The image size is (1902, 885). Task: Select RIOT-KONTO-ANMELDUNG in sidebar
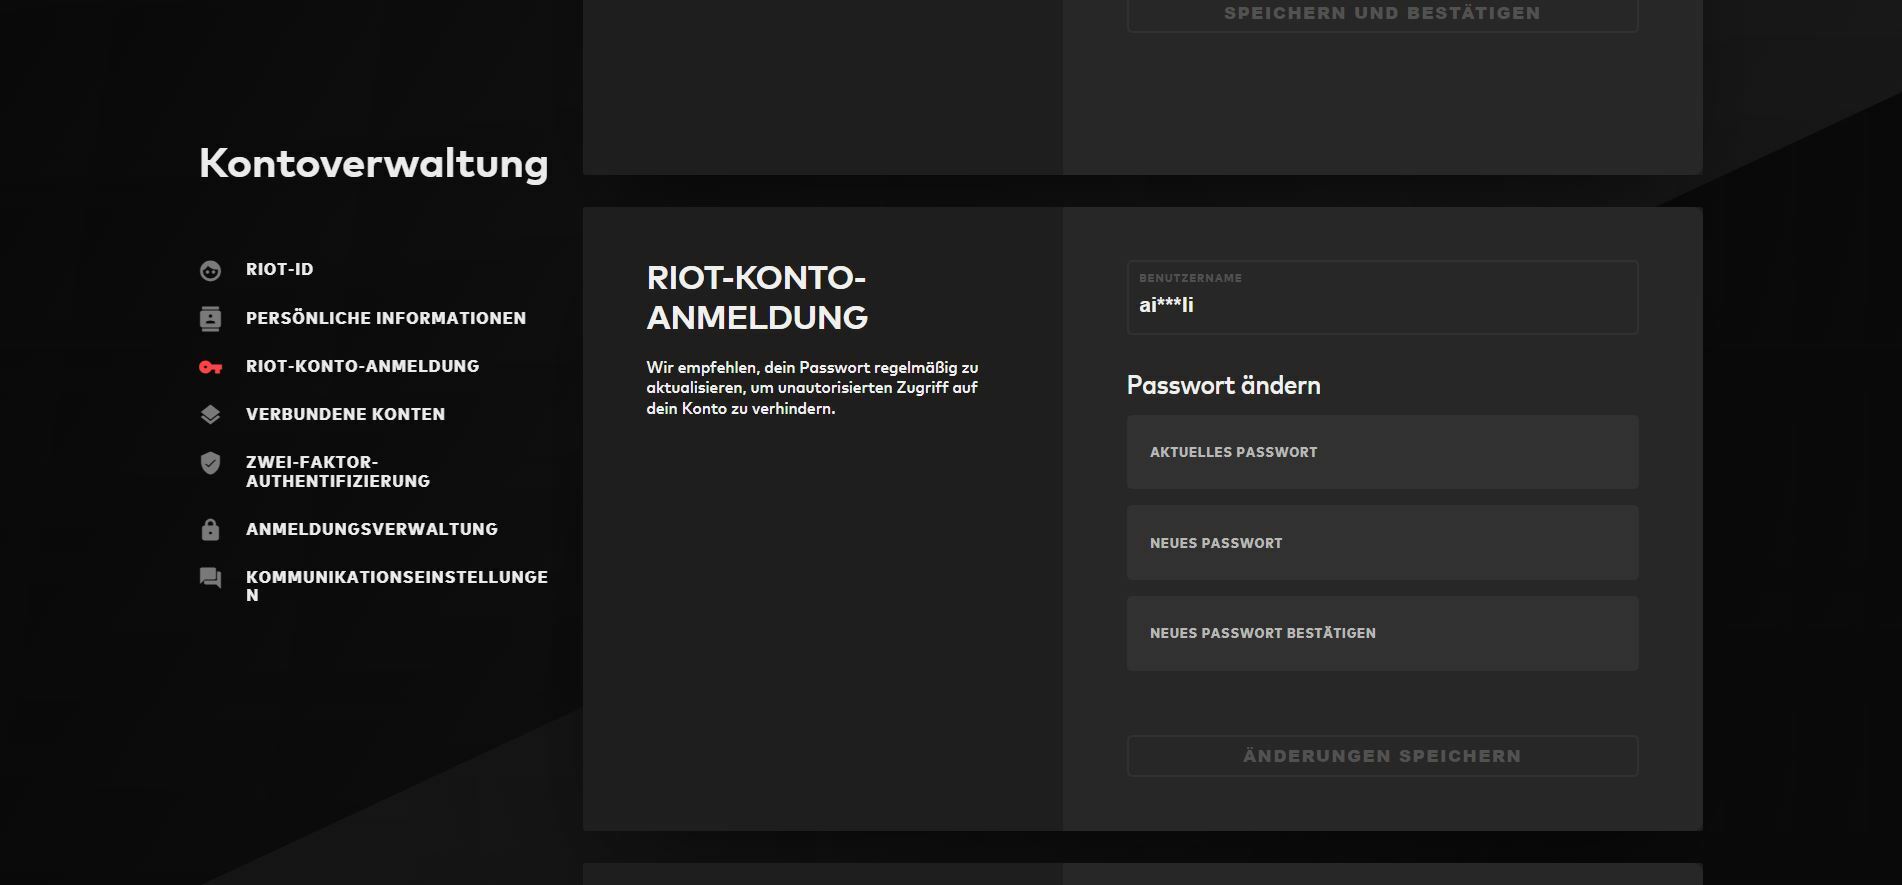tap(362, 366)
